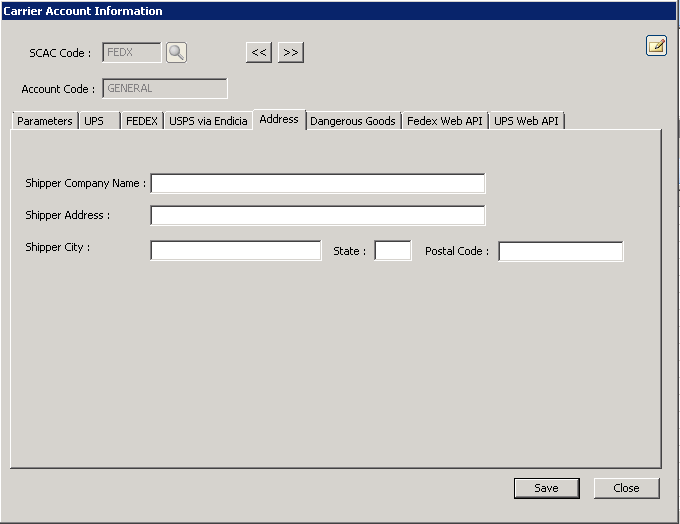Click the Postal Code field
The image size is (680, 524).
[560, 251]
